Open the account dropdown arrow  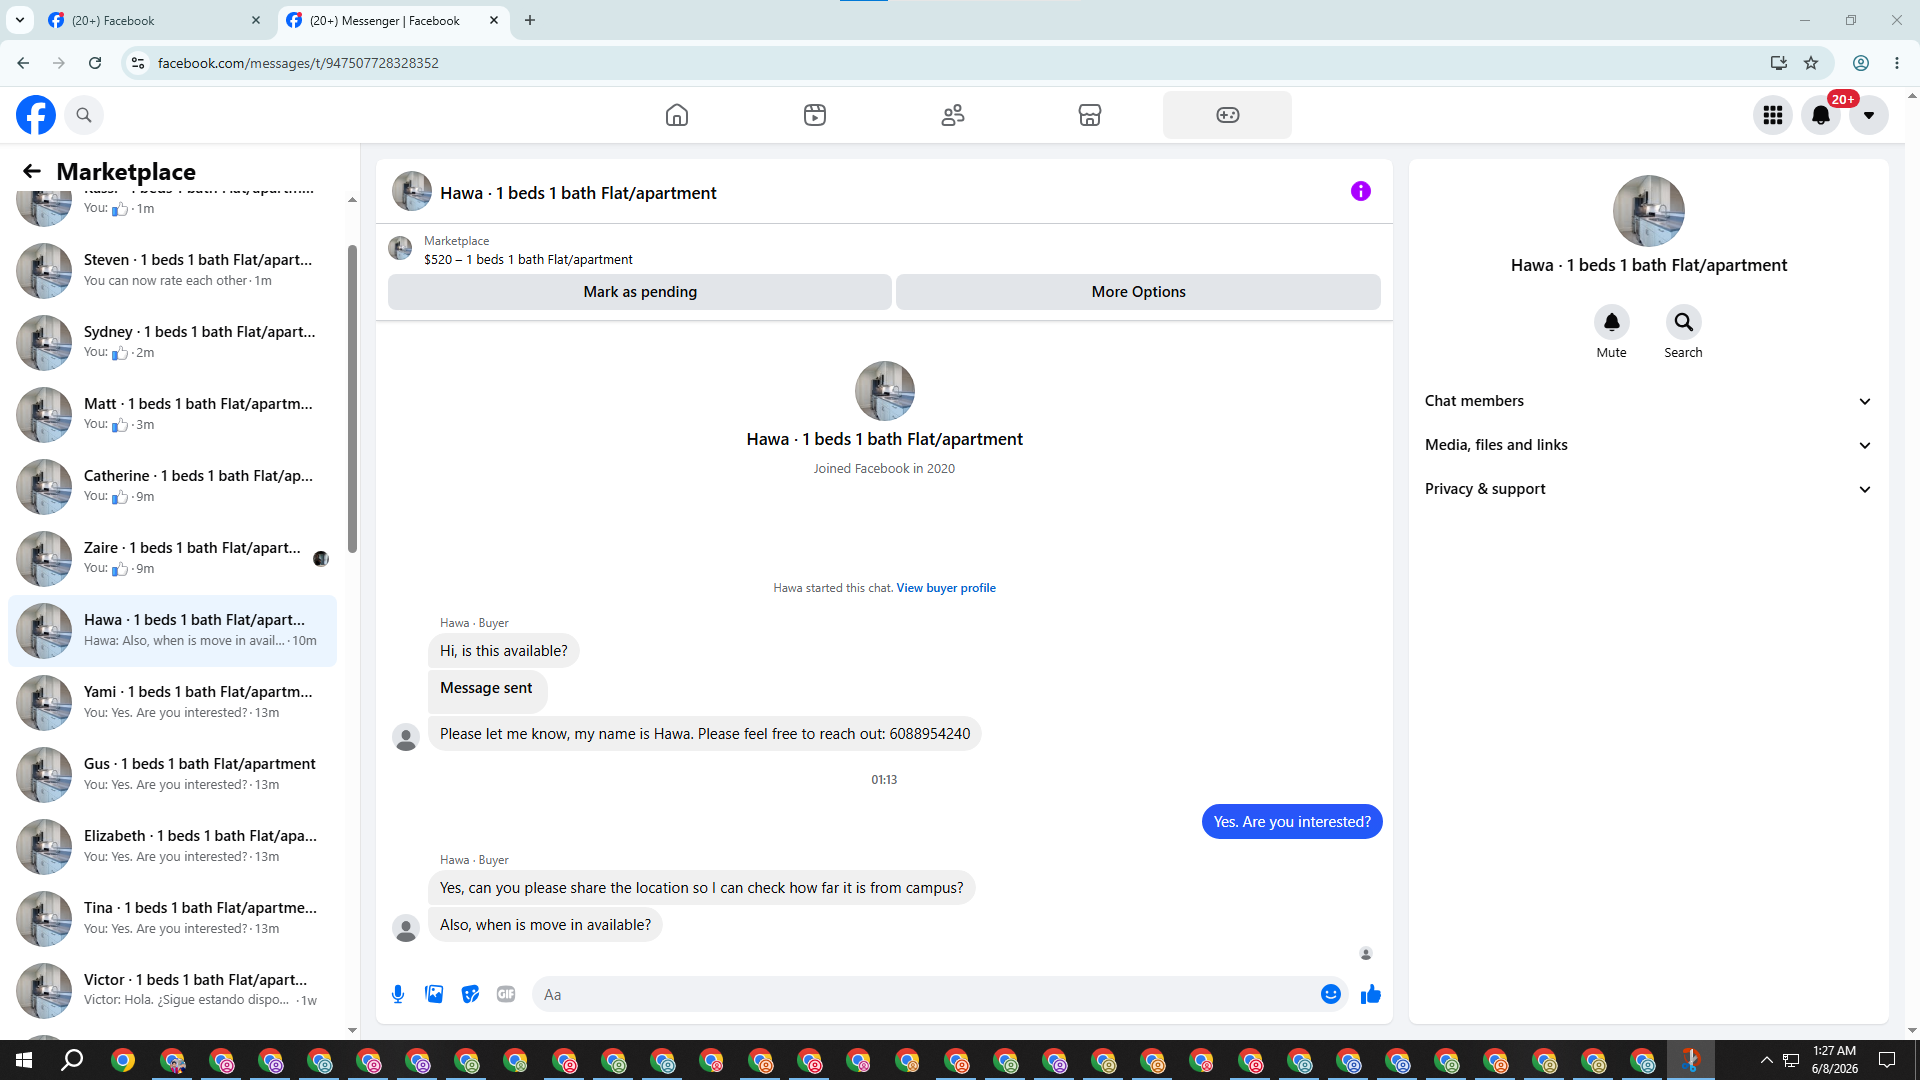pyautogui.click(x=1869, y=115)
